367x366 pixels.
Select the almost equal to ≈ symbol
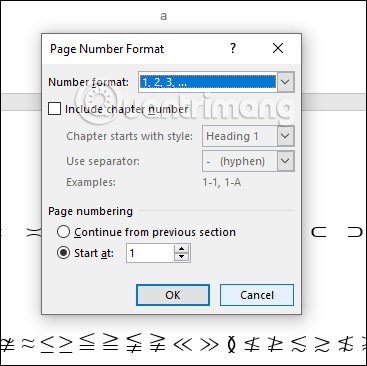coord(29,344)
